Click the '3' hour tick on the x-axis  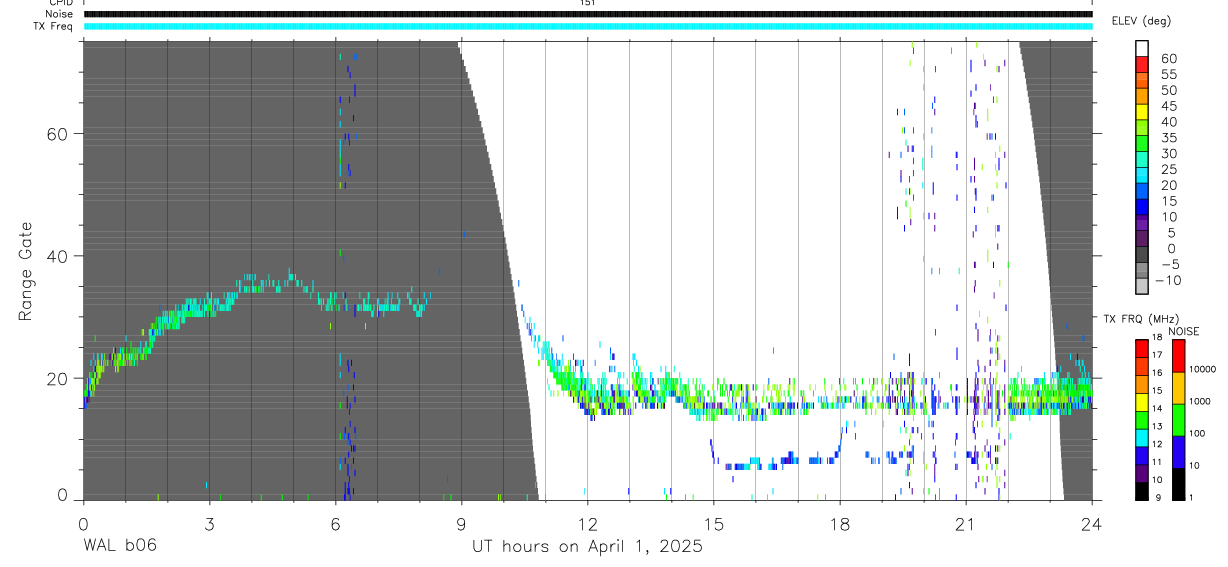click(x=209, y=523)
